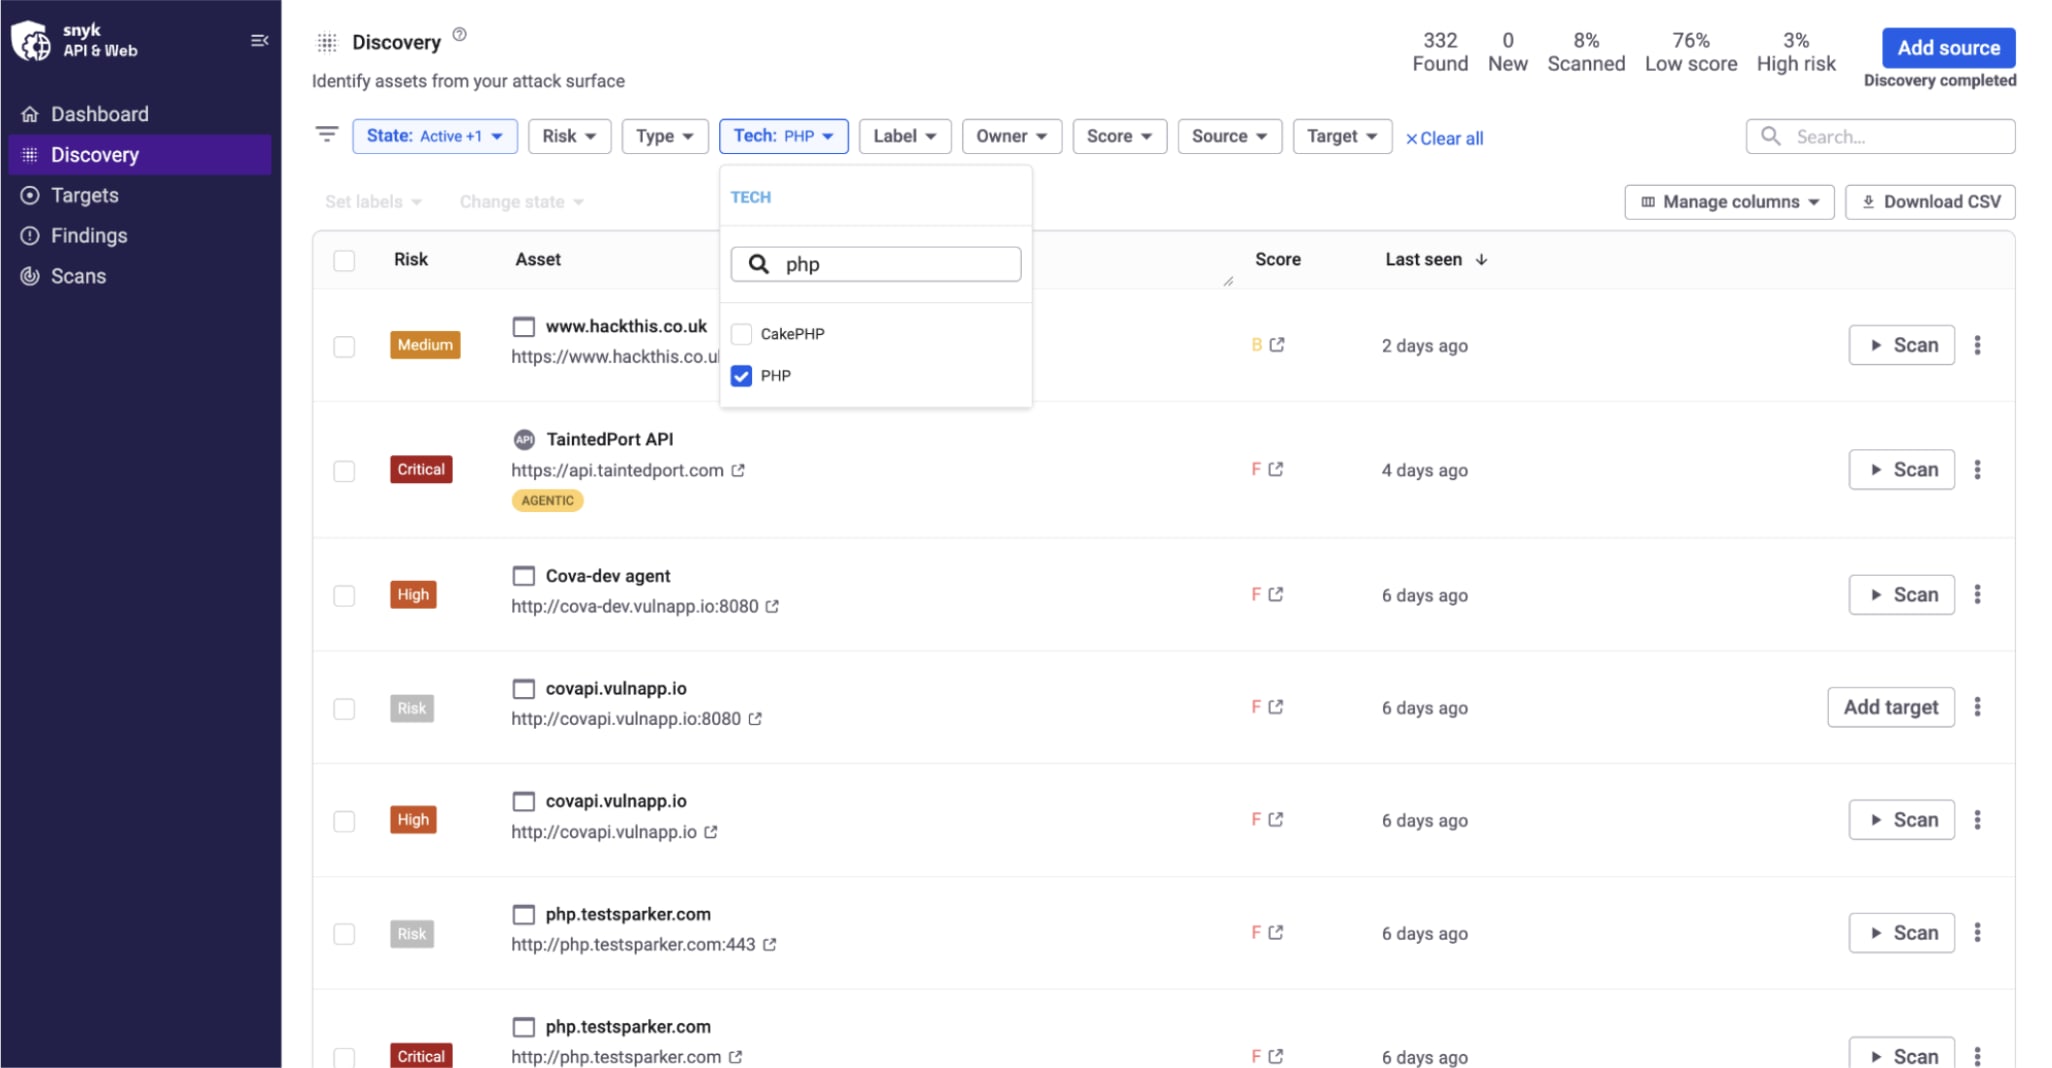Open the State: Active +1 filter dropdown
This screenshot has height=1068, width=2052.
point(435,136)
